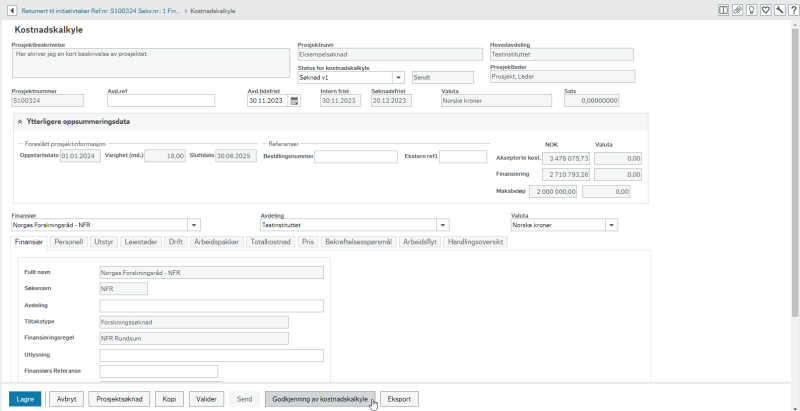Click the Finansieringsregel value NFR Rundsum
Image resolution: width=800 pixels, height=411 pixels.
(194, 339)
